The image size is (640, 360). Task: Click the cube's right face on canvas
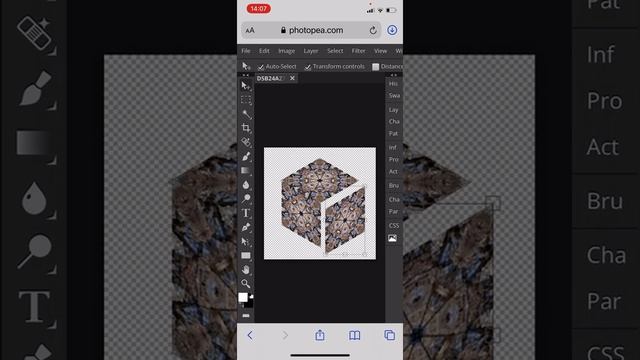click(345, 219)
